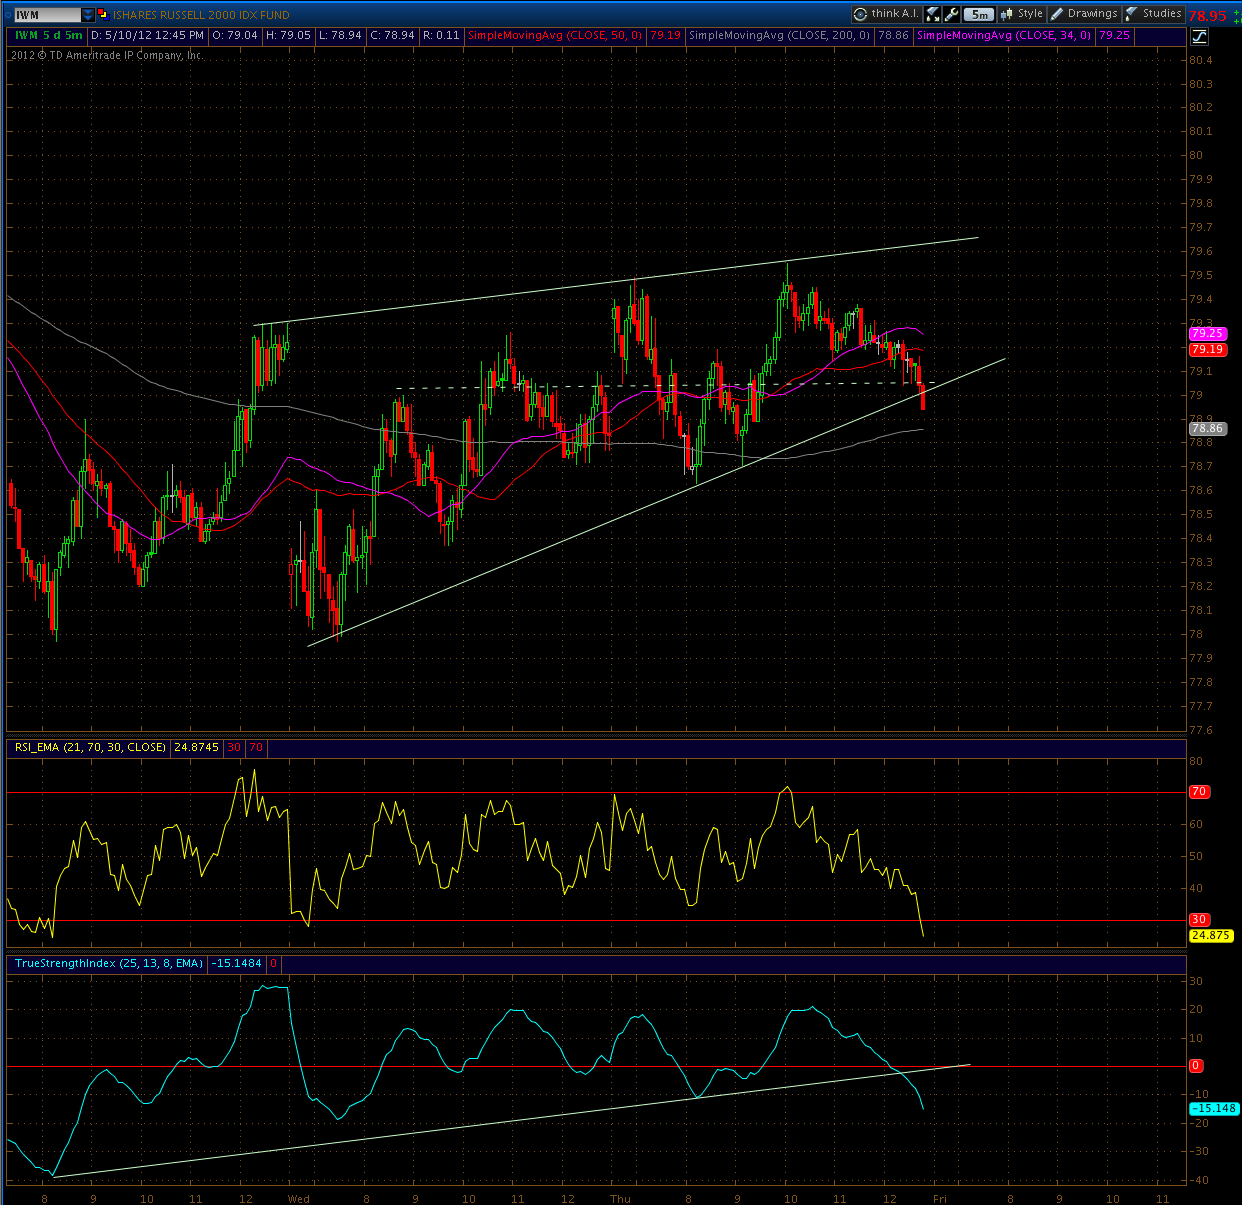
Task: Click yellow 24.875 RSI axis bubble
Action: (1211, 936)
